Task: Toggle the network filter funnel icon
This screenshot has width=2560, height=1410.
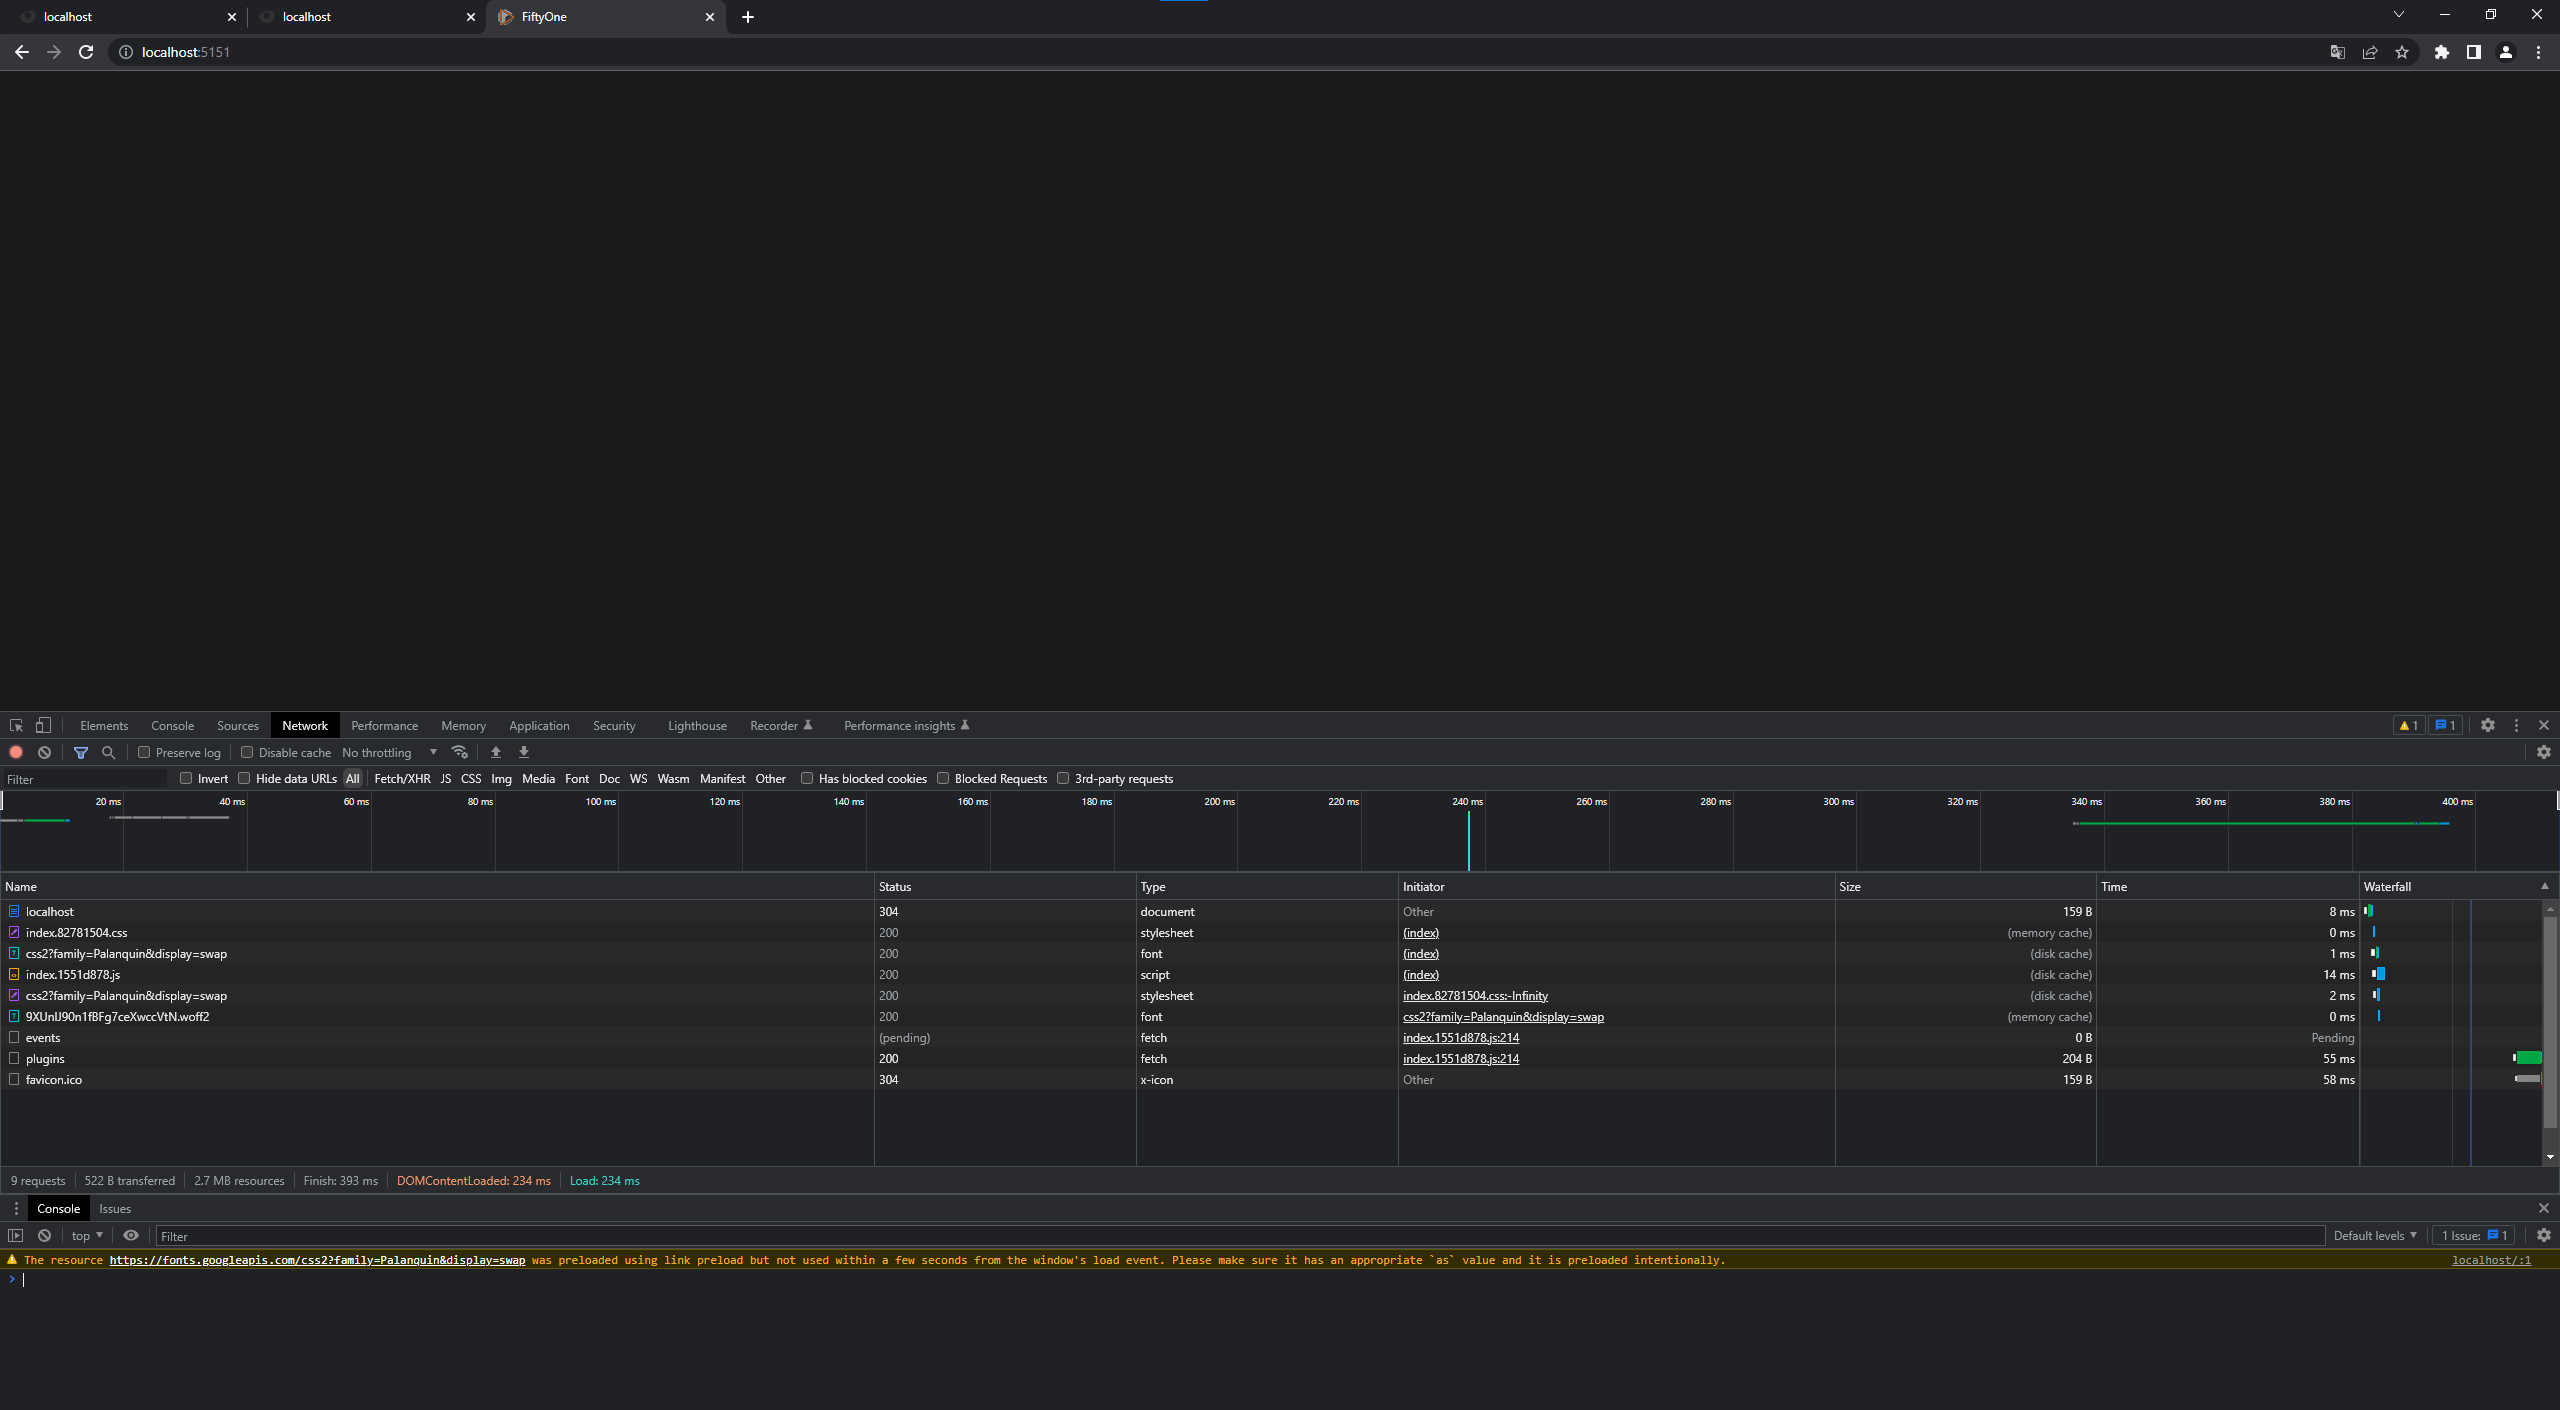Action: click(81, 752)
